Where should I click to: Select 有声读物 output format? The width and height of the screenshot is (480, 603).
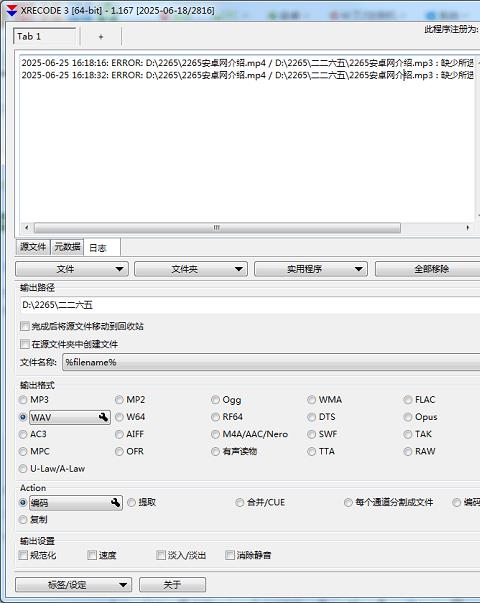(x=215, y=451)
